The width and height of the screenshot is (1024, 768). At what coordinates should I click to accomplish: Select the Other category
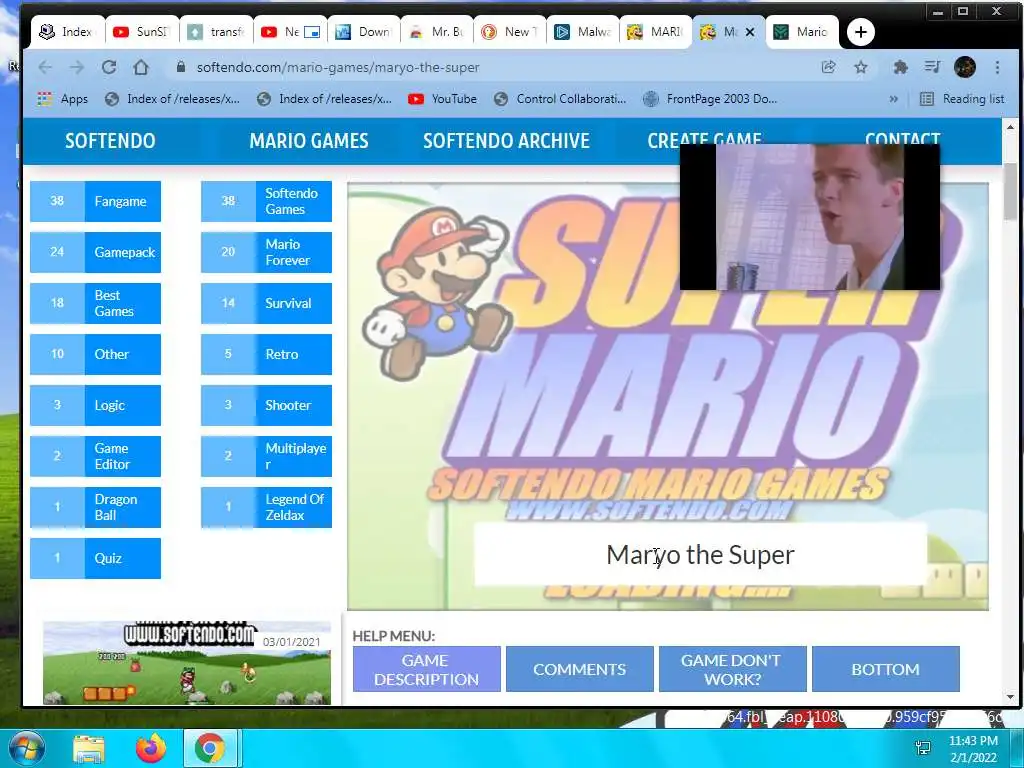point(95,354)
